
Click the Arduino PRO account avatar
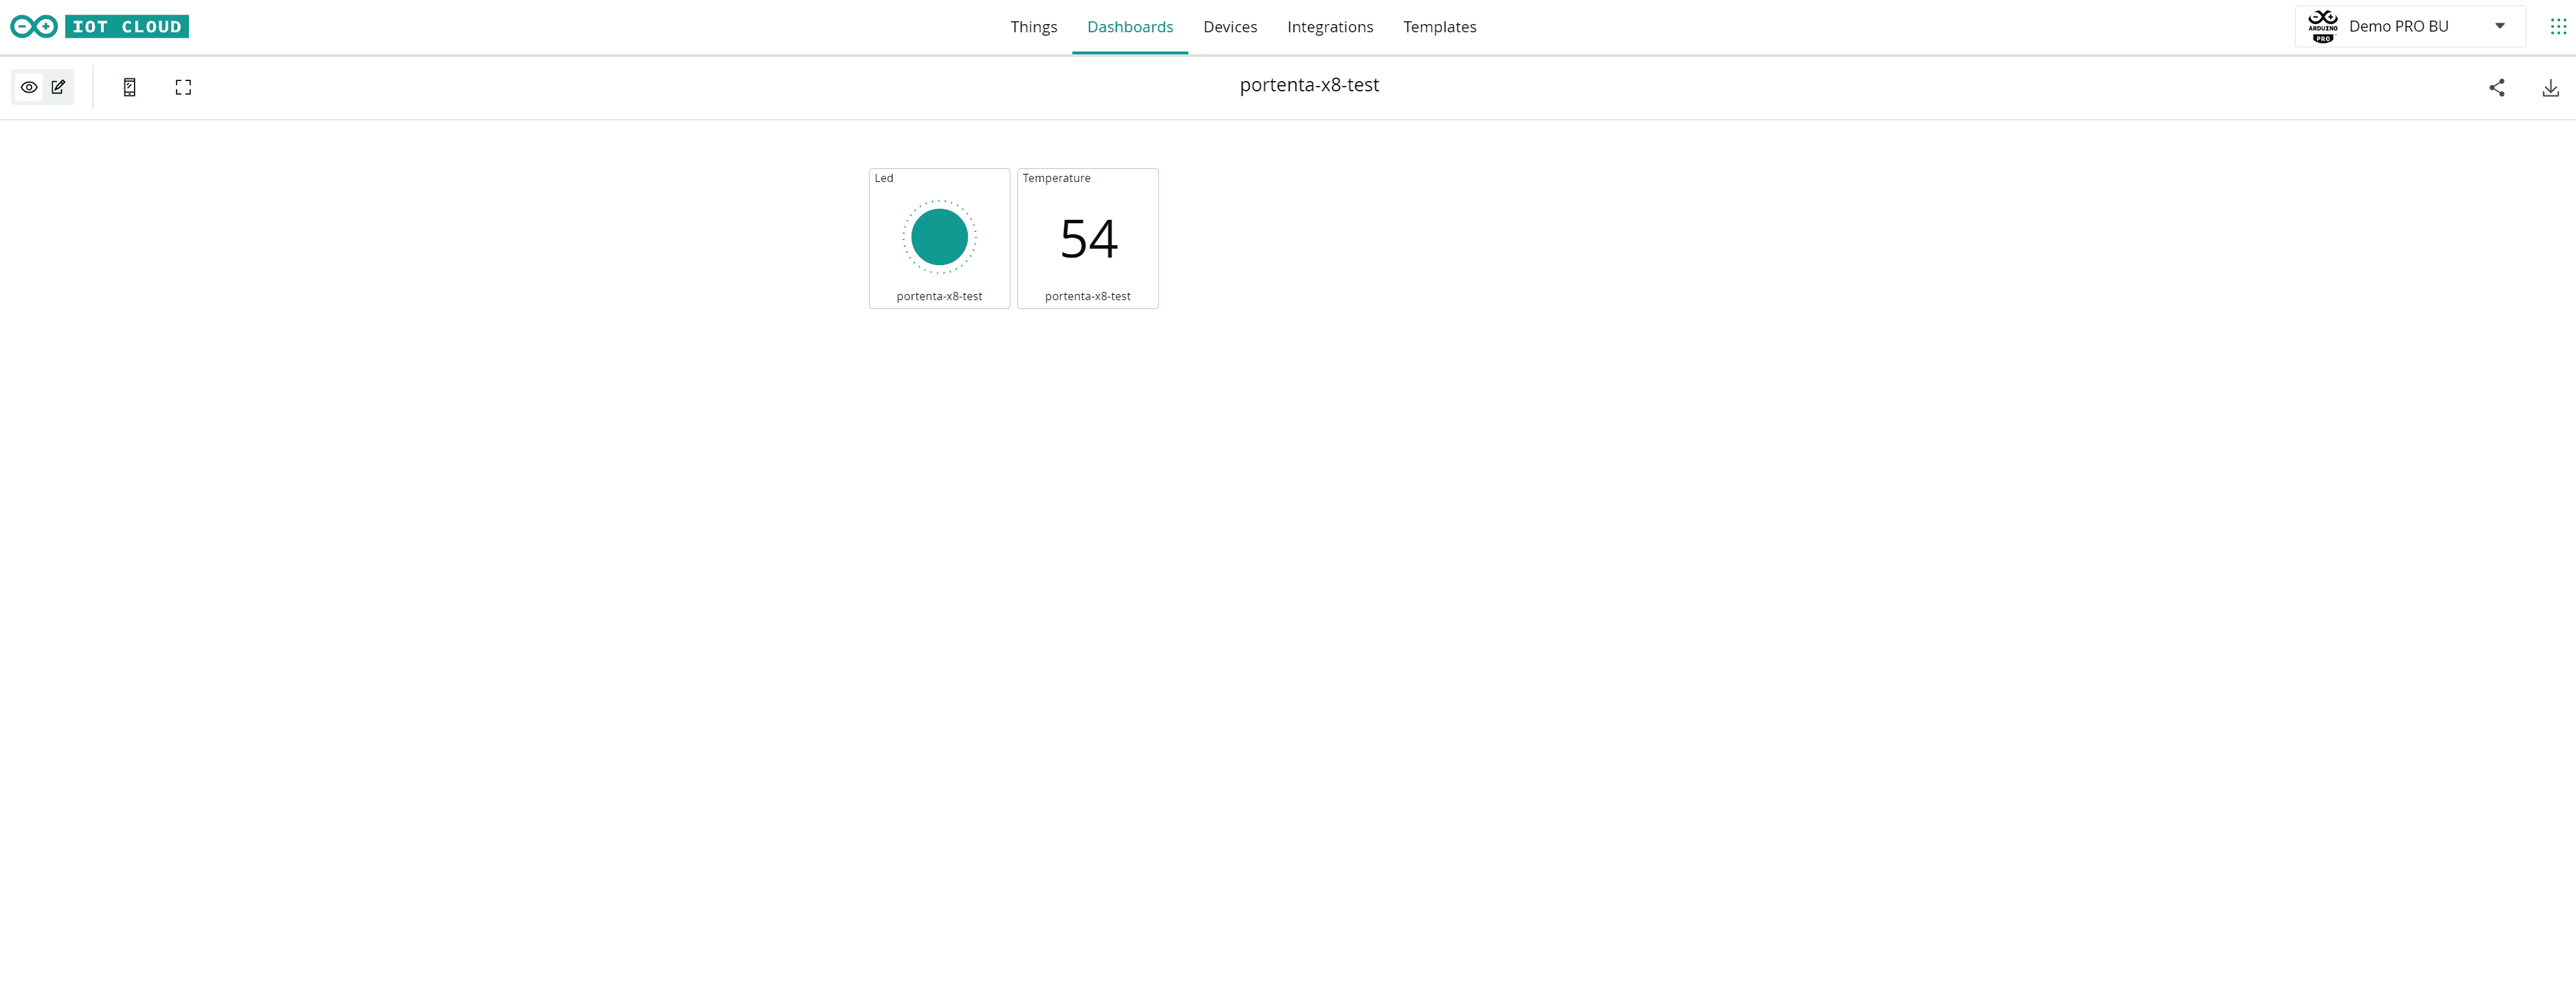pyautogui.click(x=2322, y=27)
